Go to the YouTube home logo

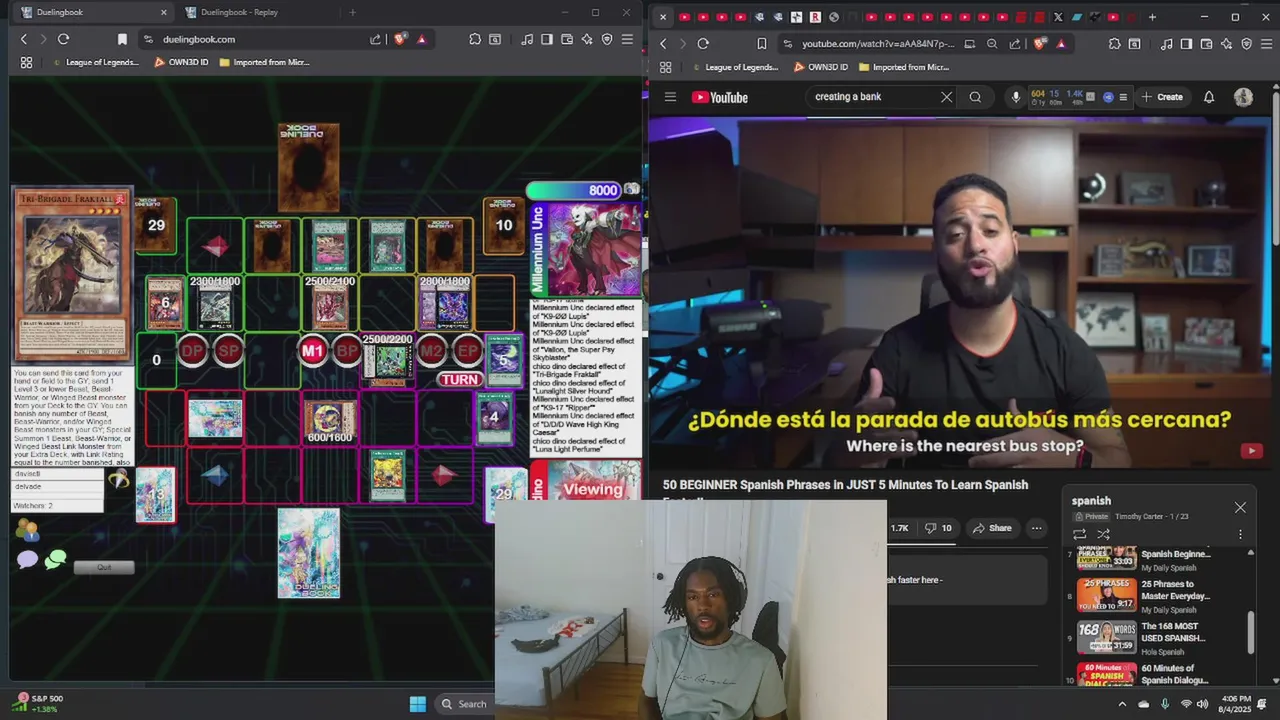(720, 97)
